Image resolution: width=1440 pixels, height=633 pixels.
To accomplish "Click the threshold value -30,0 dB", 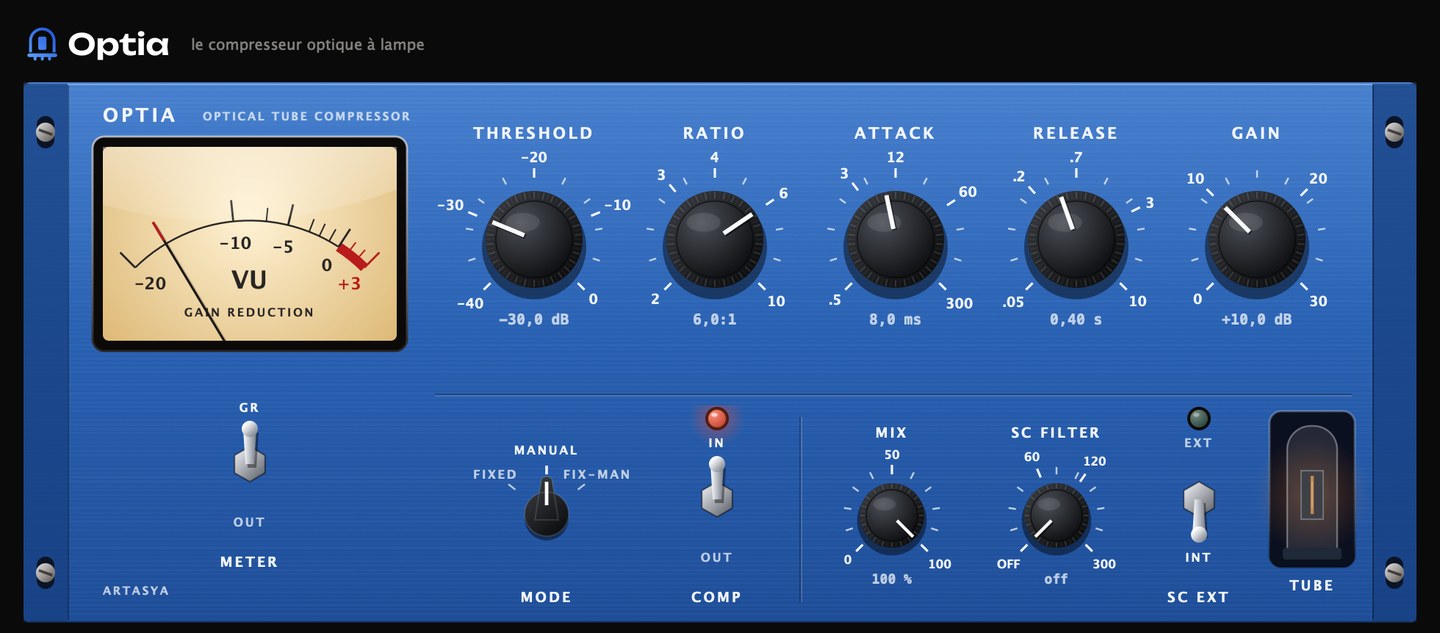I will 533,320.
